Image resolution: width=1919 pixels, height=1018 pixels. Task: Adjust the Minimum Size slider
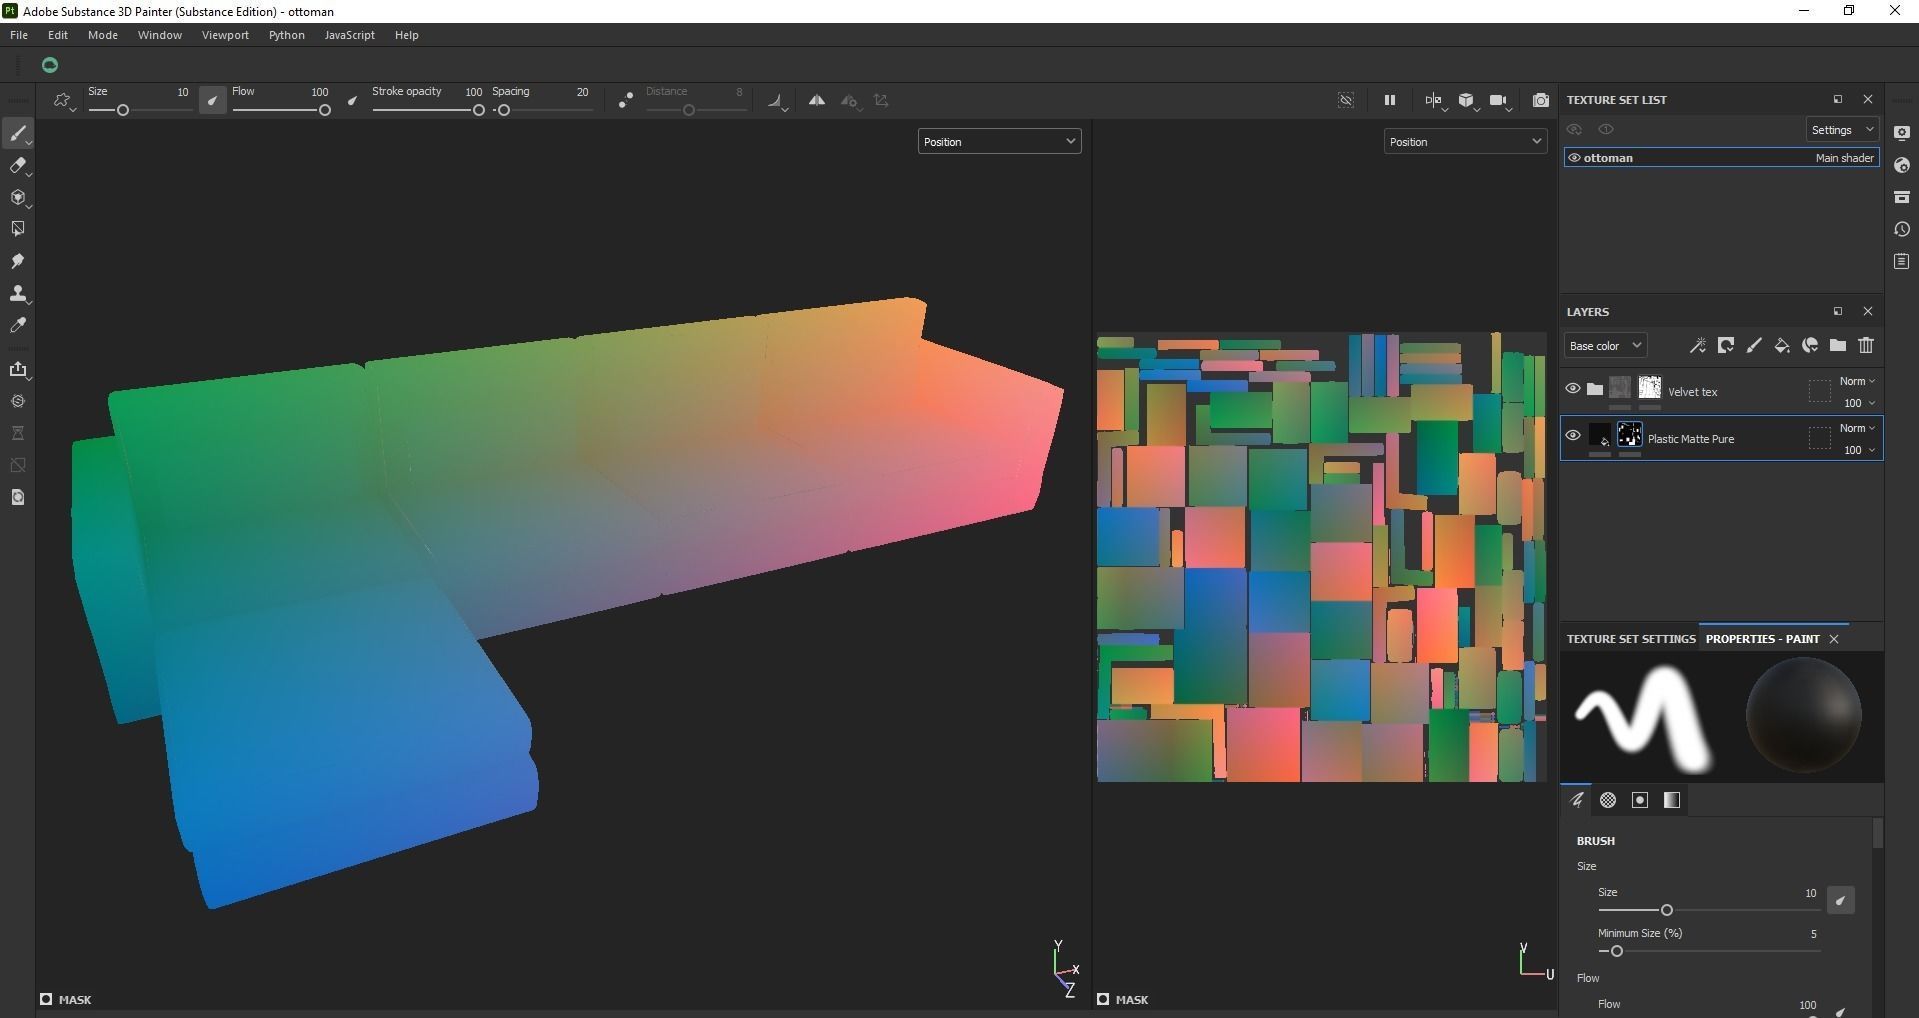tap(1709, 951)
